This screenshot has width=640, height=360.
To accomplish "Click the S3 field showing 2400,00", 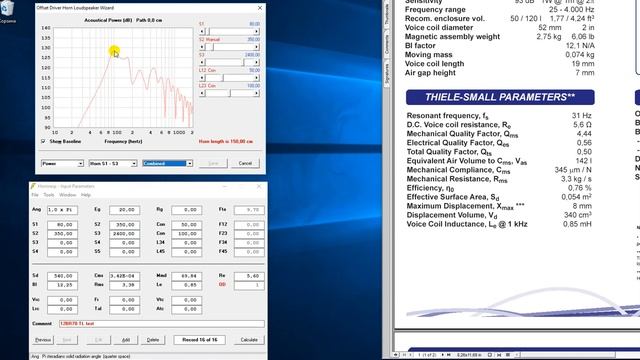I will tap(124, 233).
